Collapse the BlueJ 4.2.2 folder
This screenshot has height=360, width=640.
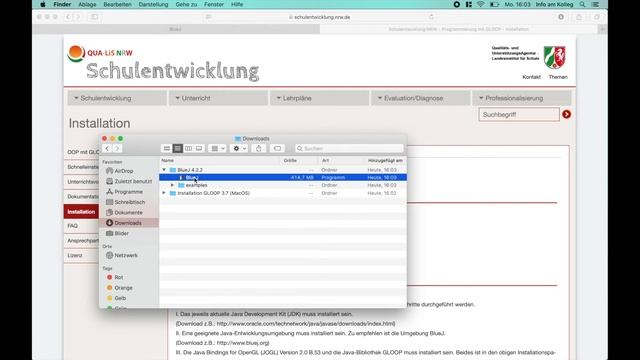(x=164, y=170)
